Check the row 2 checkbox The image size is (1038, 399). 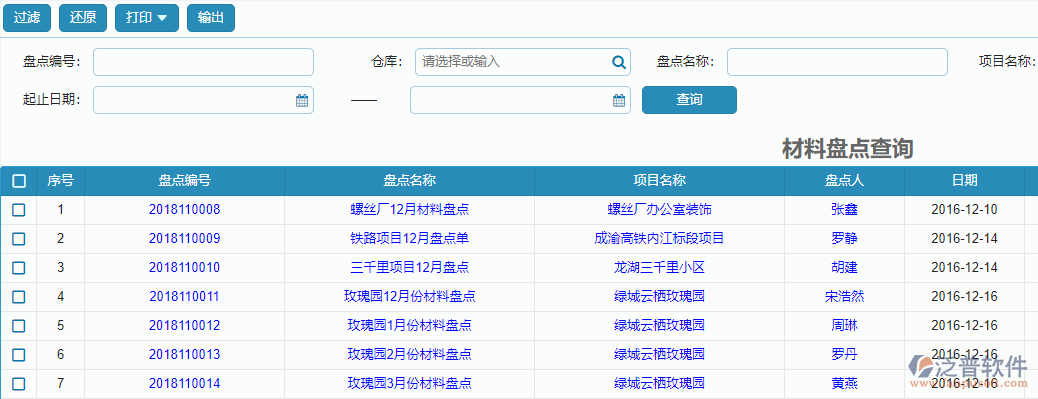19,239
